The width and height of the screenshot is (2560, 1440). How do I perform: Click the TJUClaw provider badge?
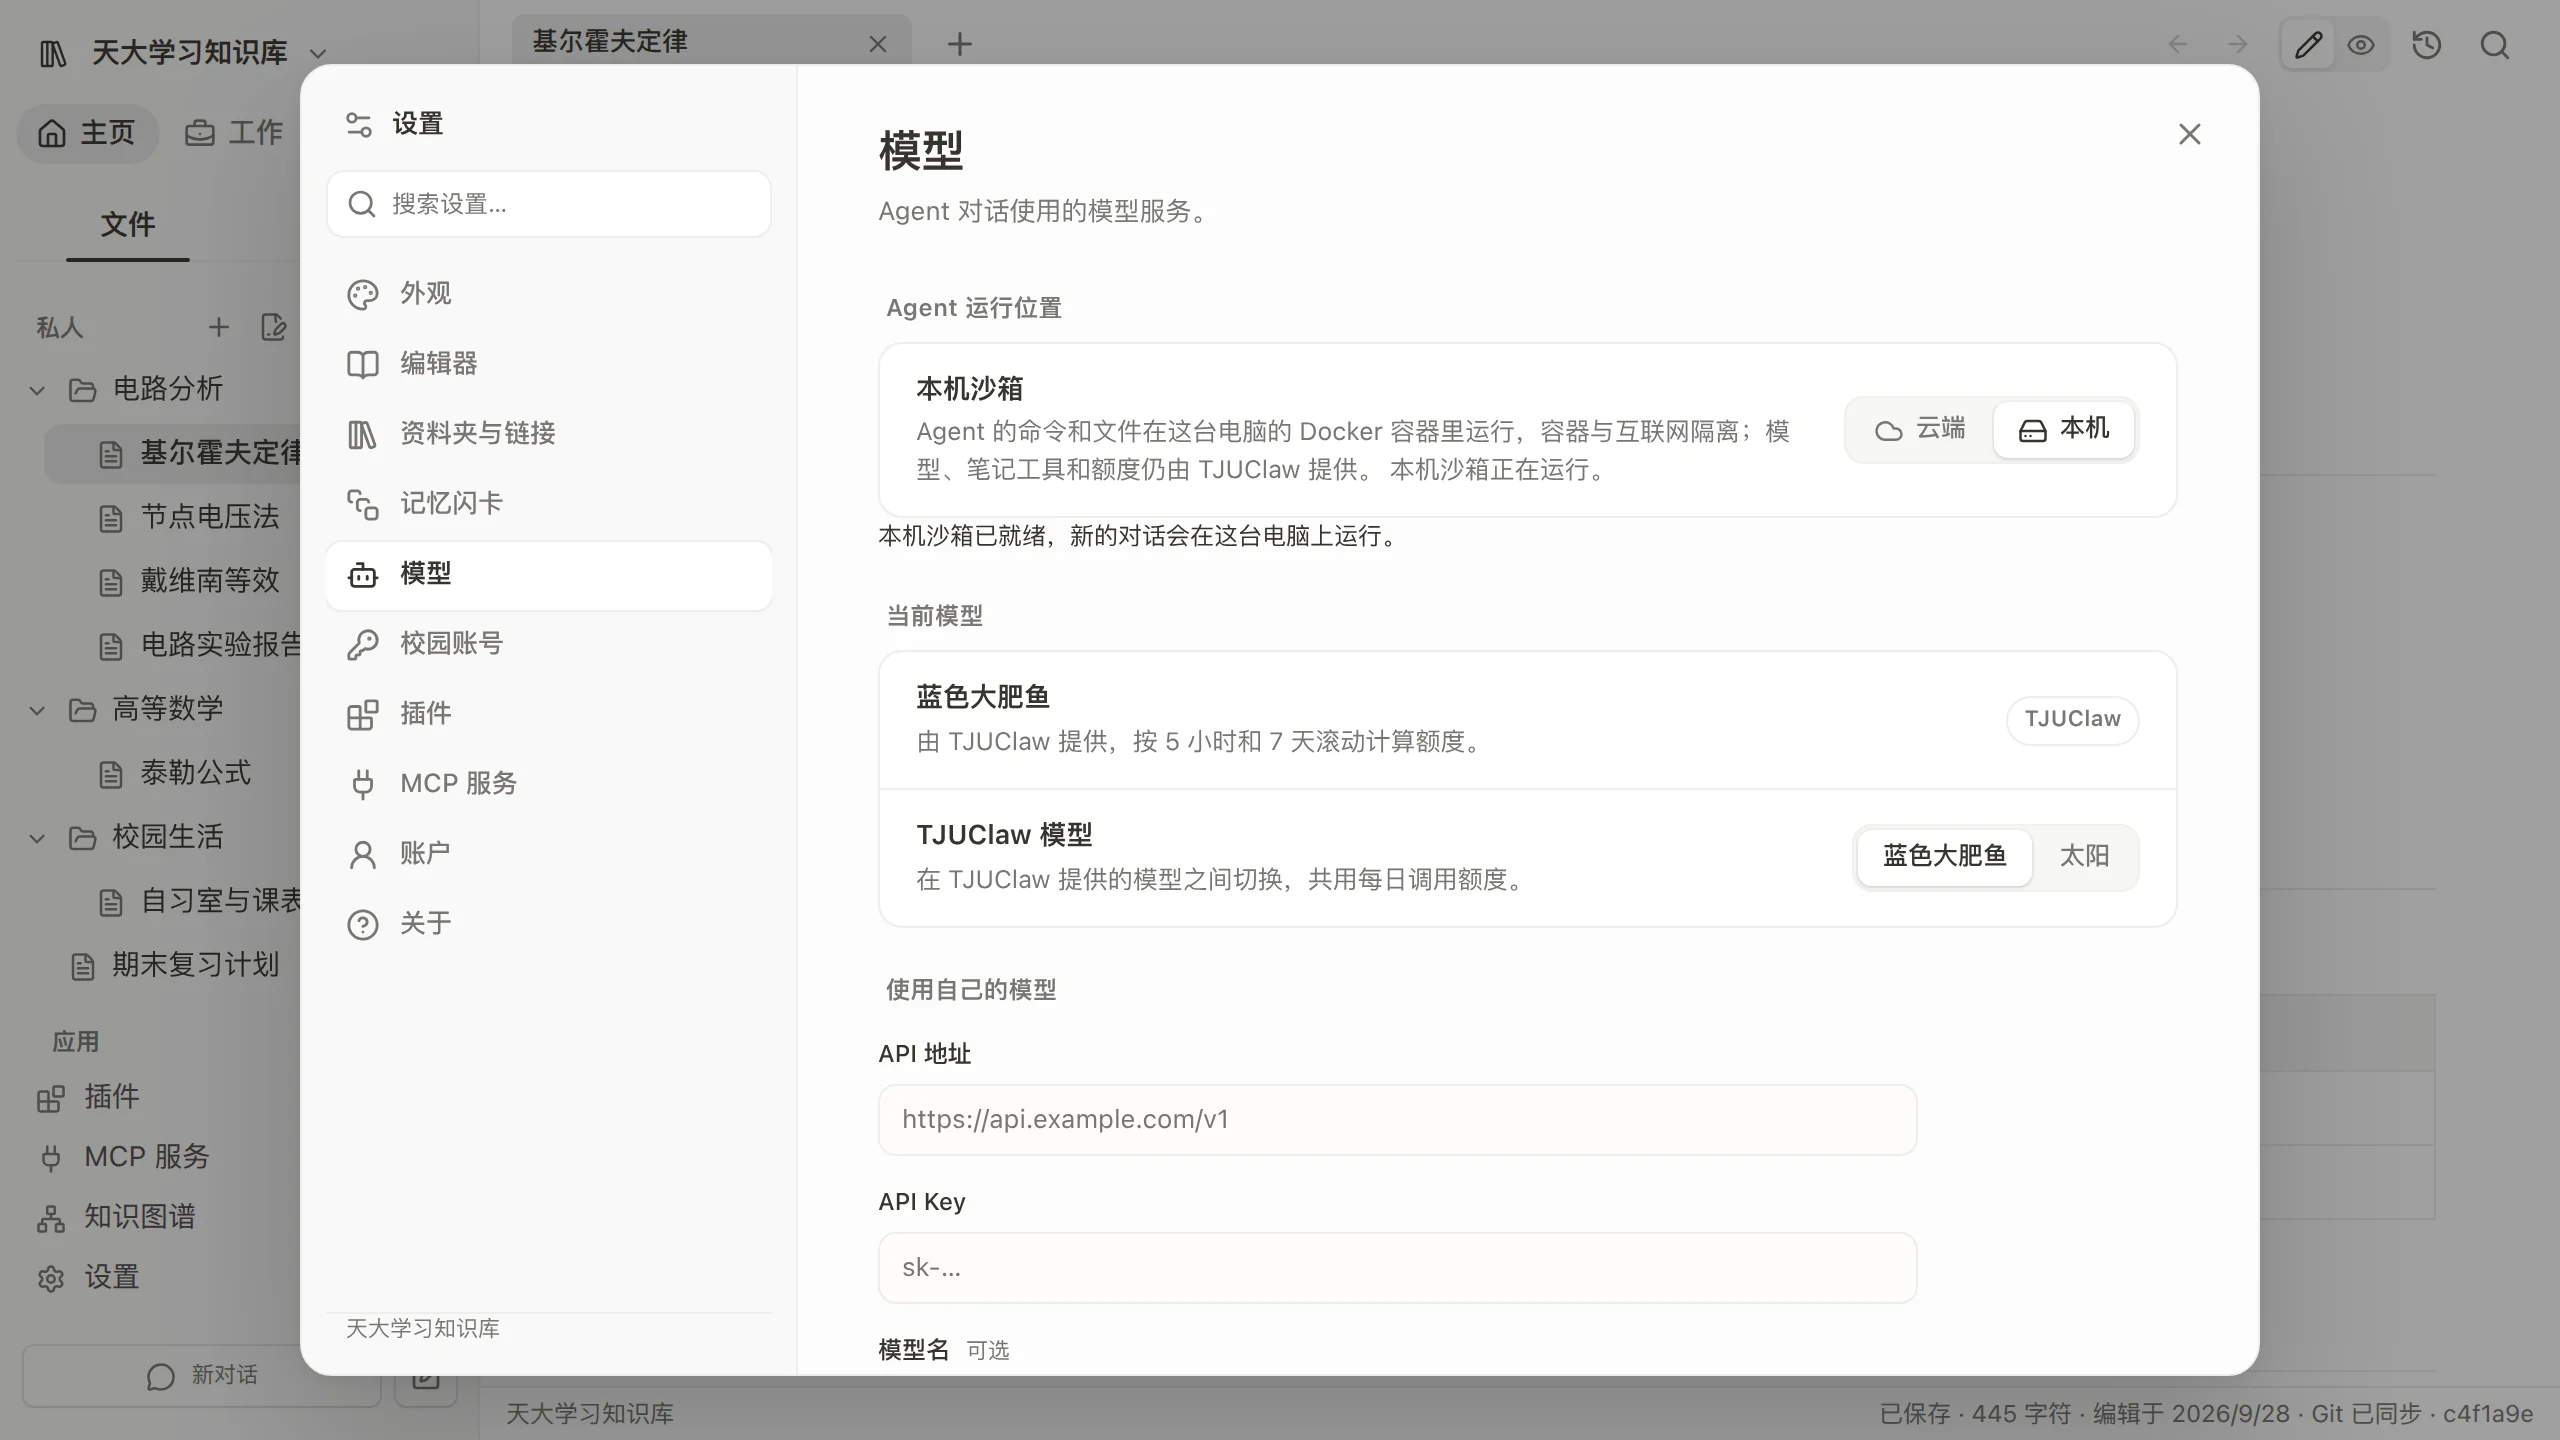(2072, 719)
